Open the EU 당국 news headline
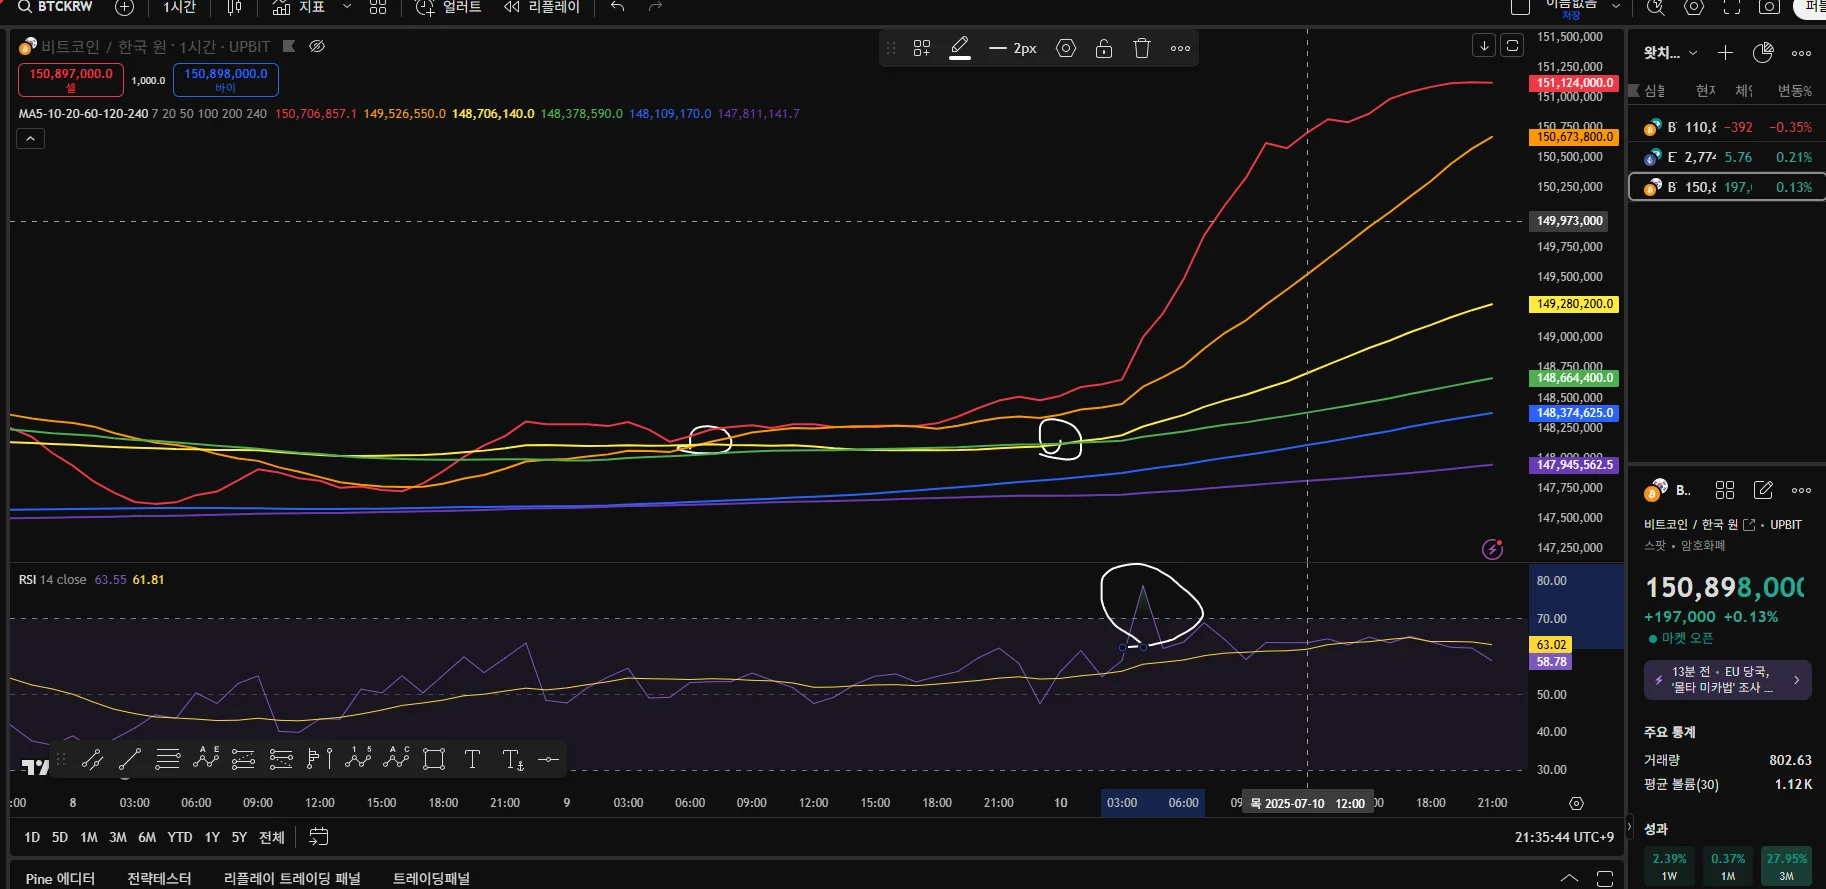This screenshot has height=889, width=1826. tap(1727, 680)
